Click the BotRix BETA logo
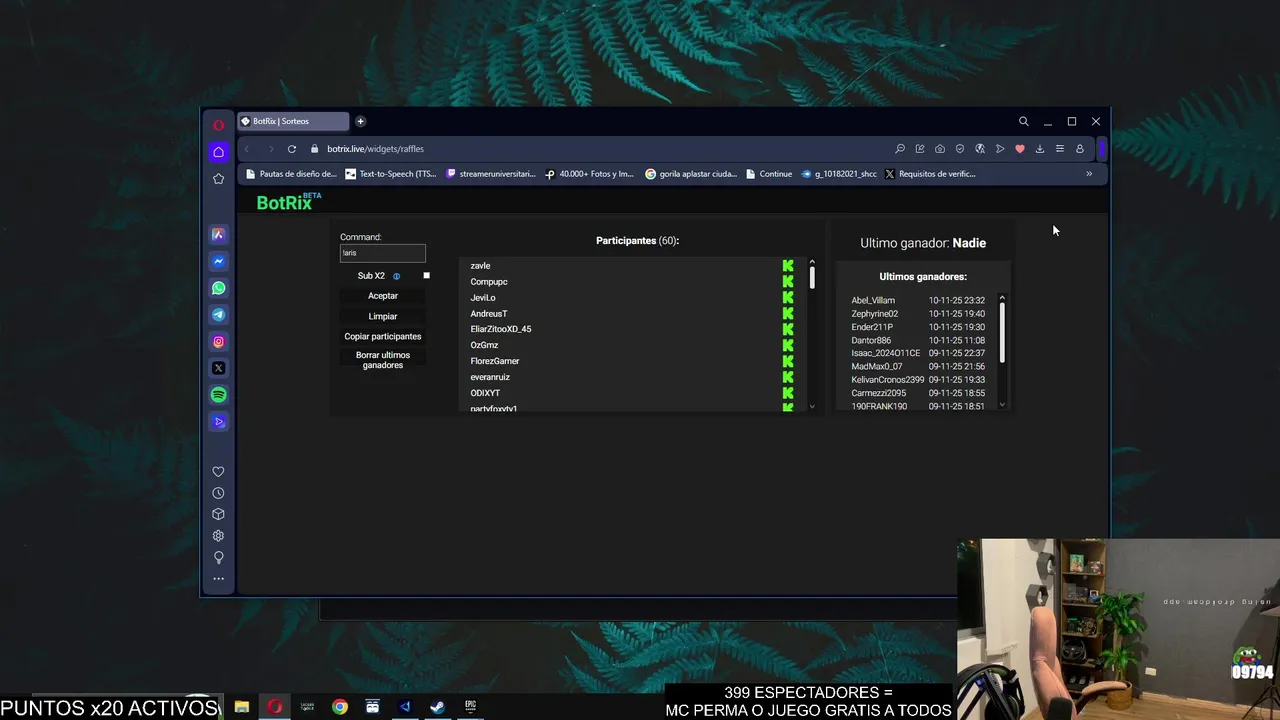The width and height of the screenshot is (1280, 720). (x=288, y=202)
